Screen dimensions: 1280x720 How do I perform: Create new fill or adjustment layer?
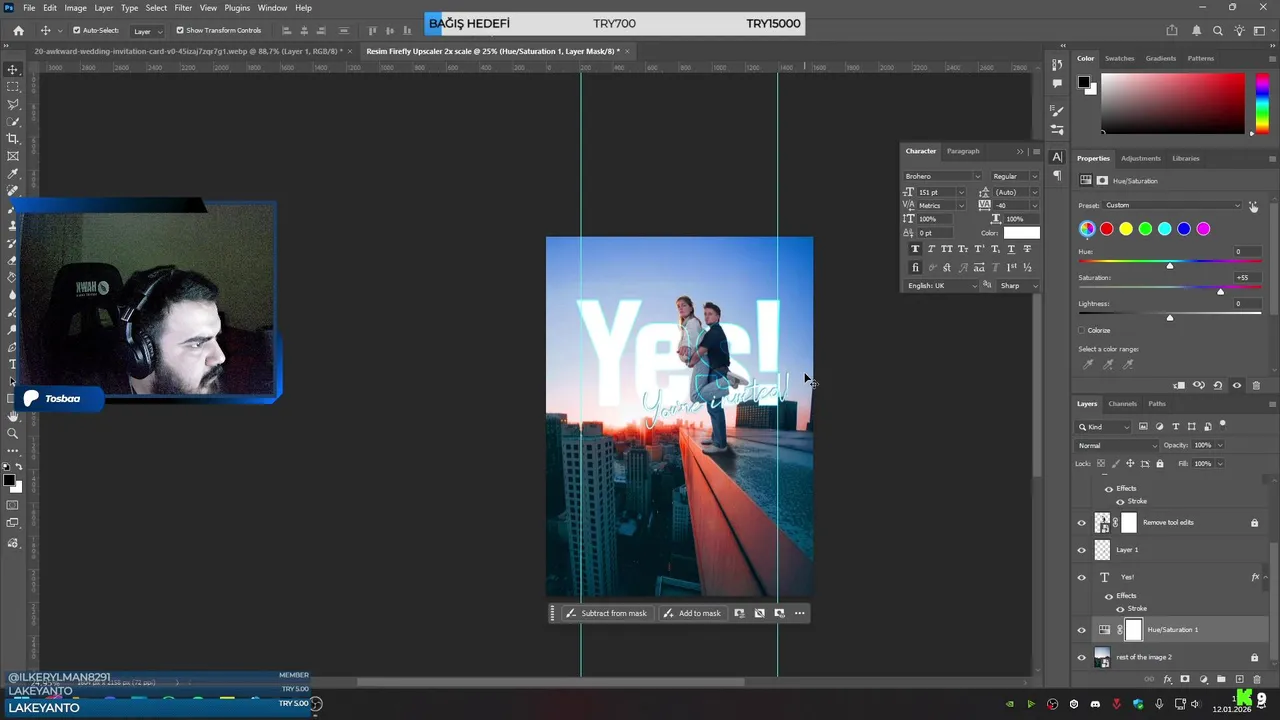pos(1203,679)
